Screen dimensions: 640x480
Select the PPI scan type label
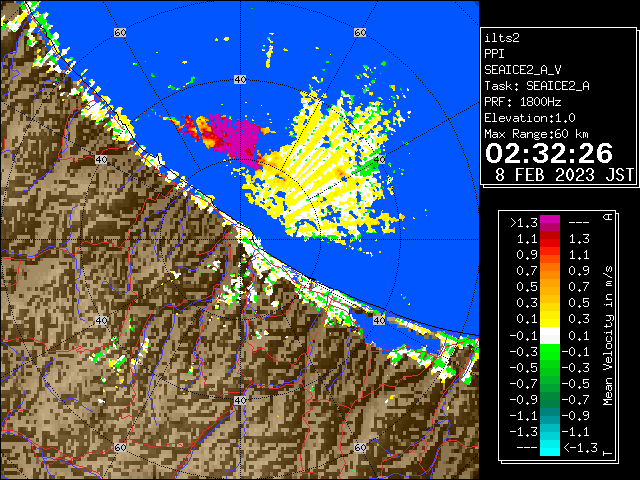point(494,54)
